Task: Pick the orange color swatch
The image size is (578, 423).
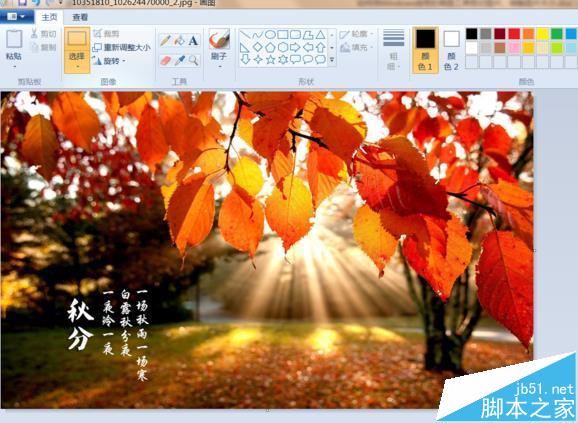Action: click(x=528, y=34)
